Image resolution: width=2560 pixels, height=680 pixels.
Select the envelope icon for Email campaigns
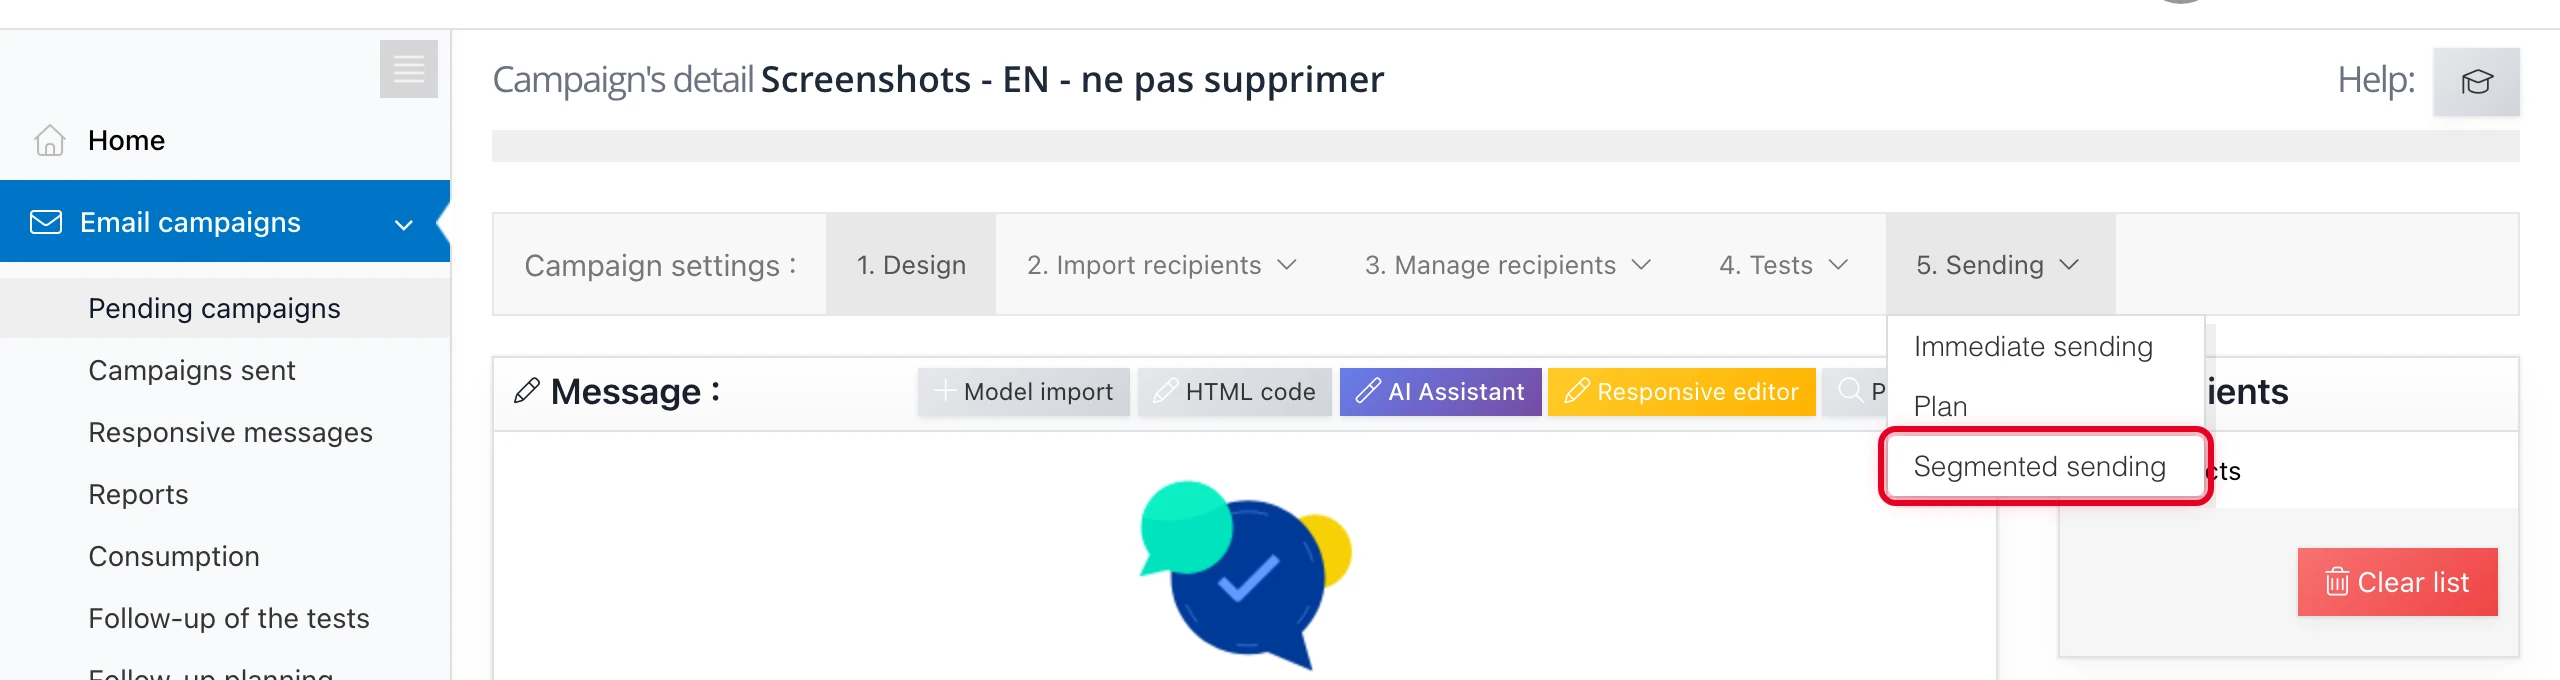pos(46,221)
